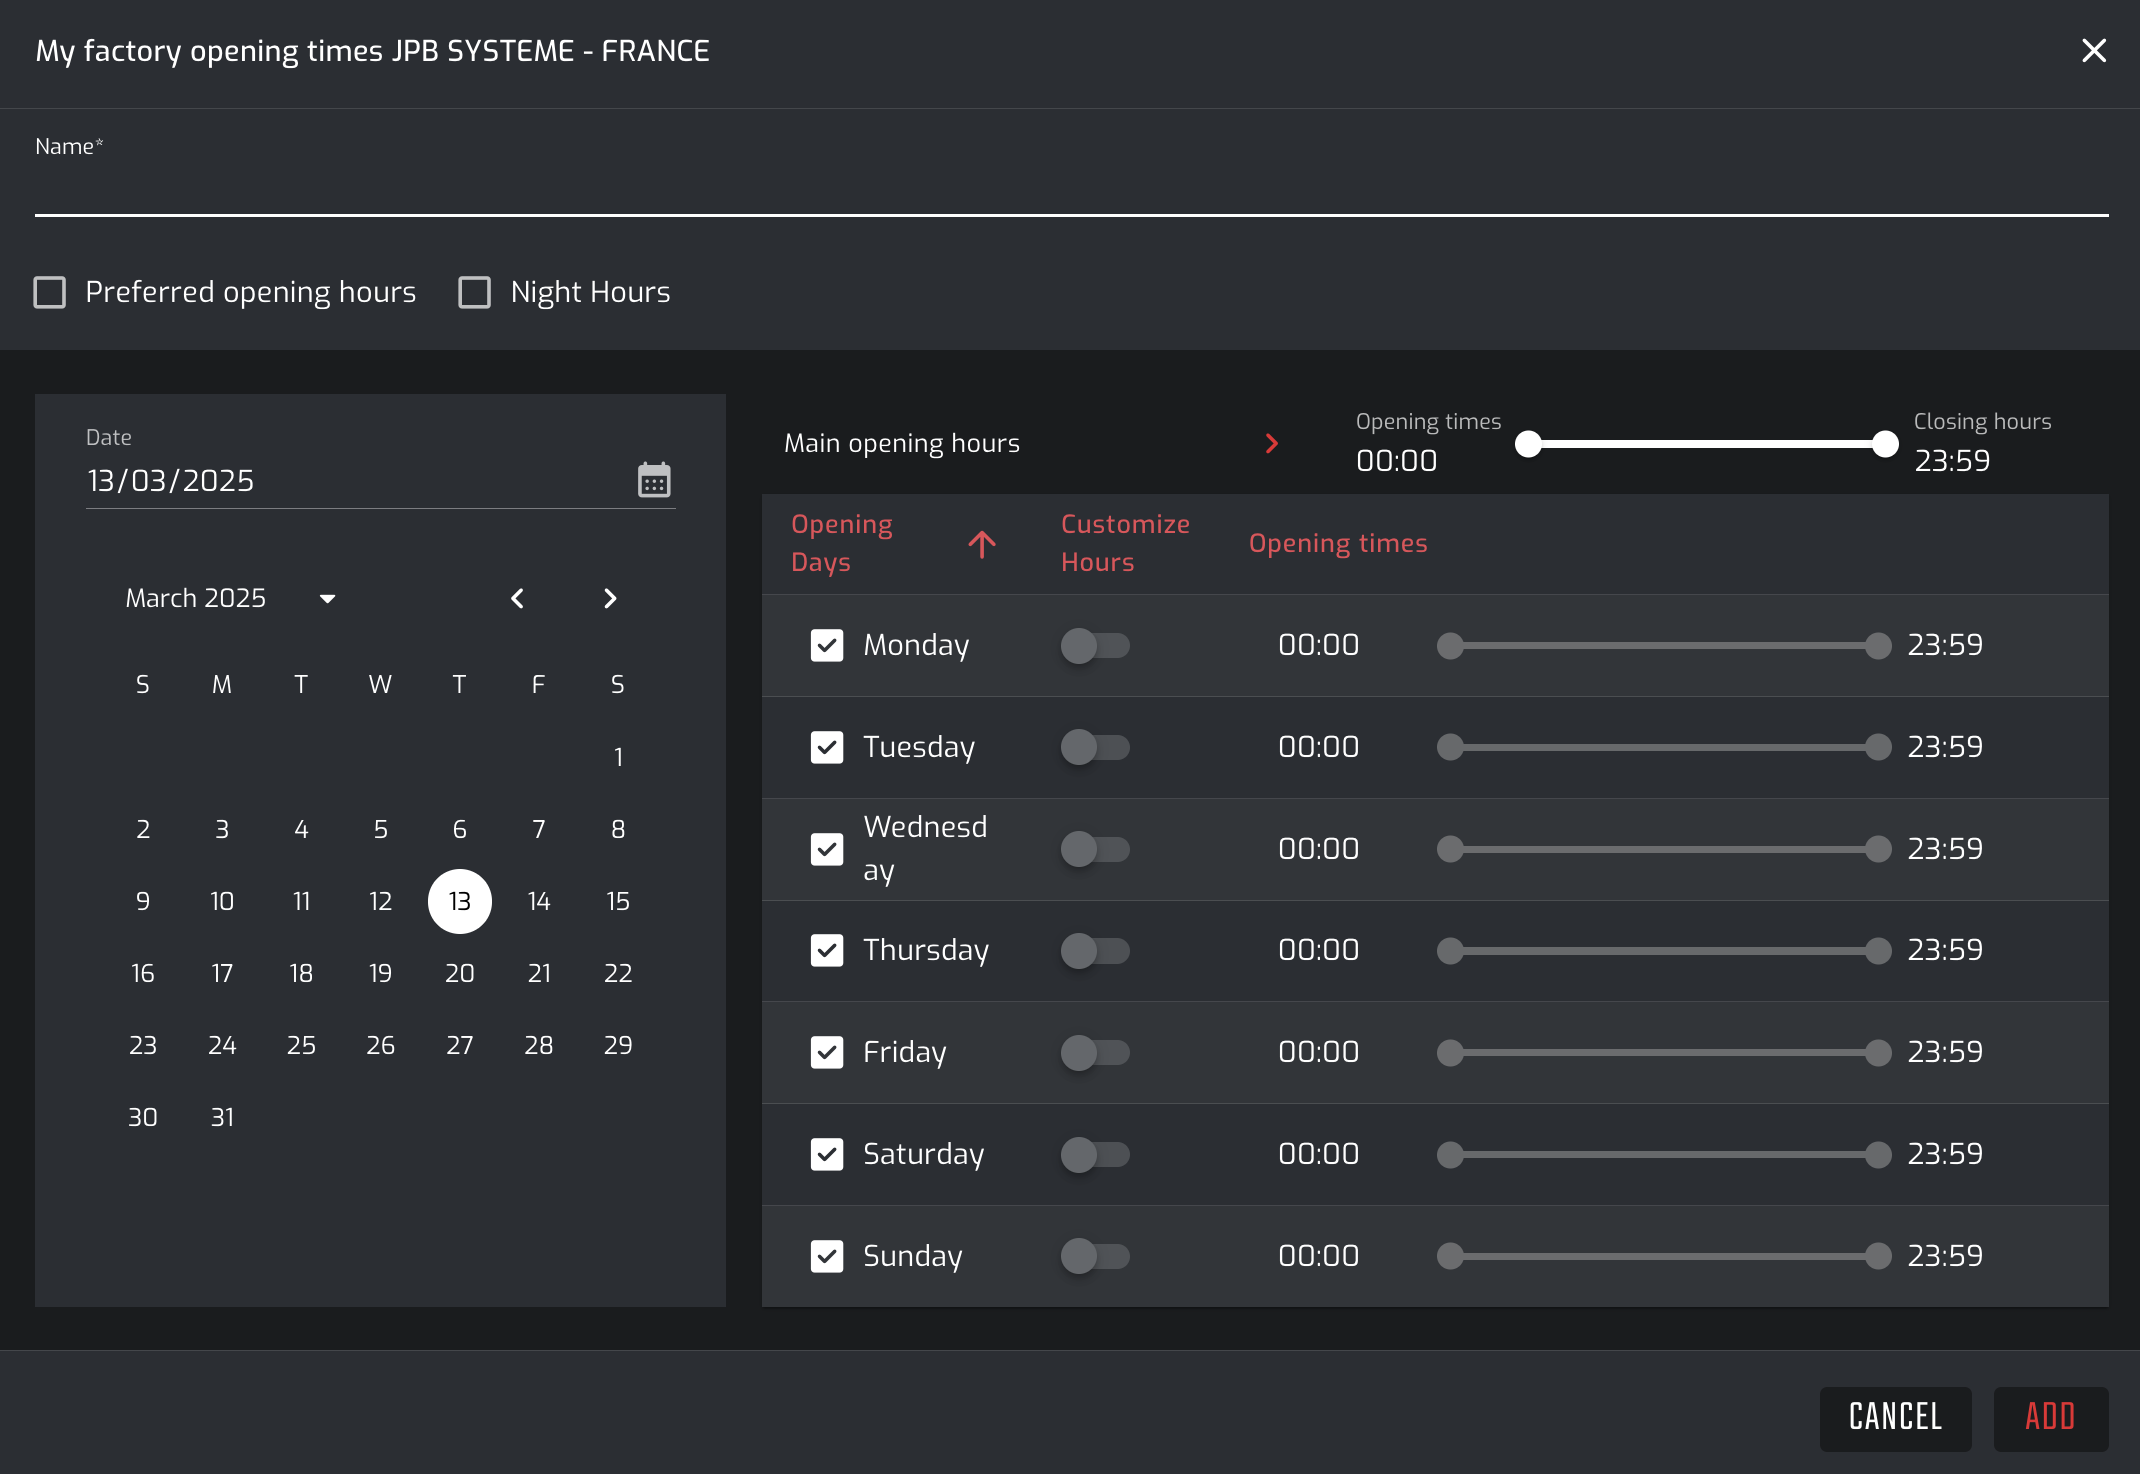Image resolution: width=2140 pixels, height=1474 pixels.
Task: Uncheck the Sunday opening day
Action: (x=827, y=1256)
